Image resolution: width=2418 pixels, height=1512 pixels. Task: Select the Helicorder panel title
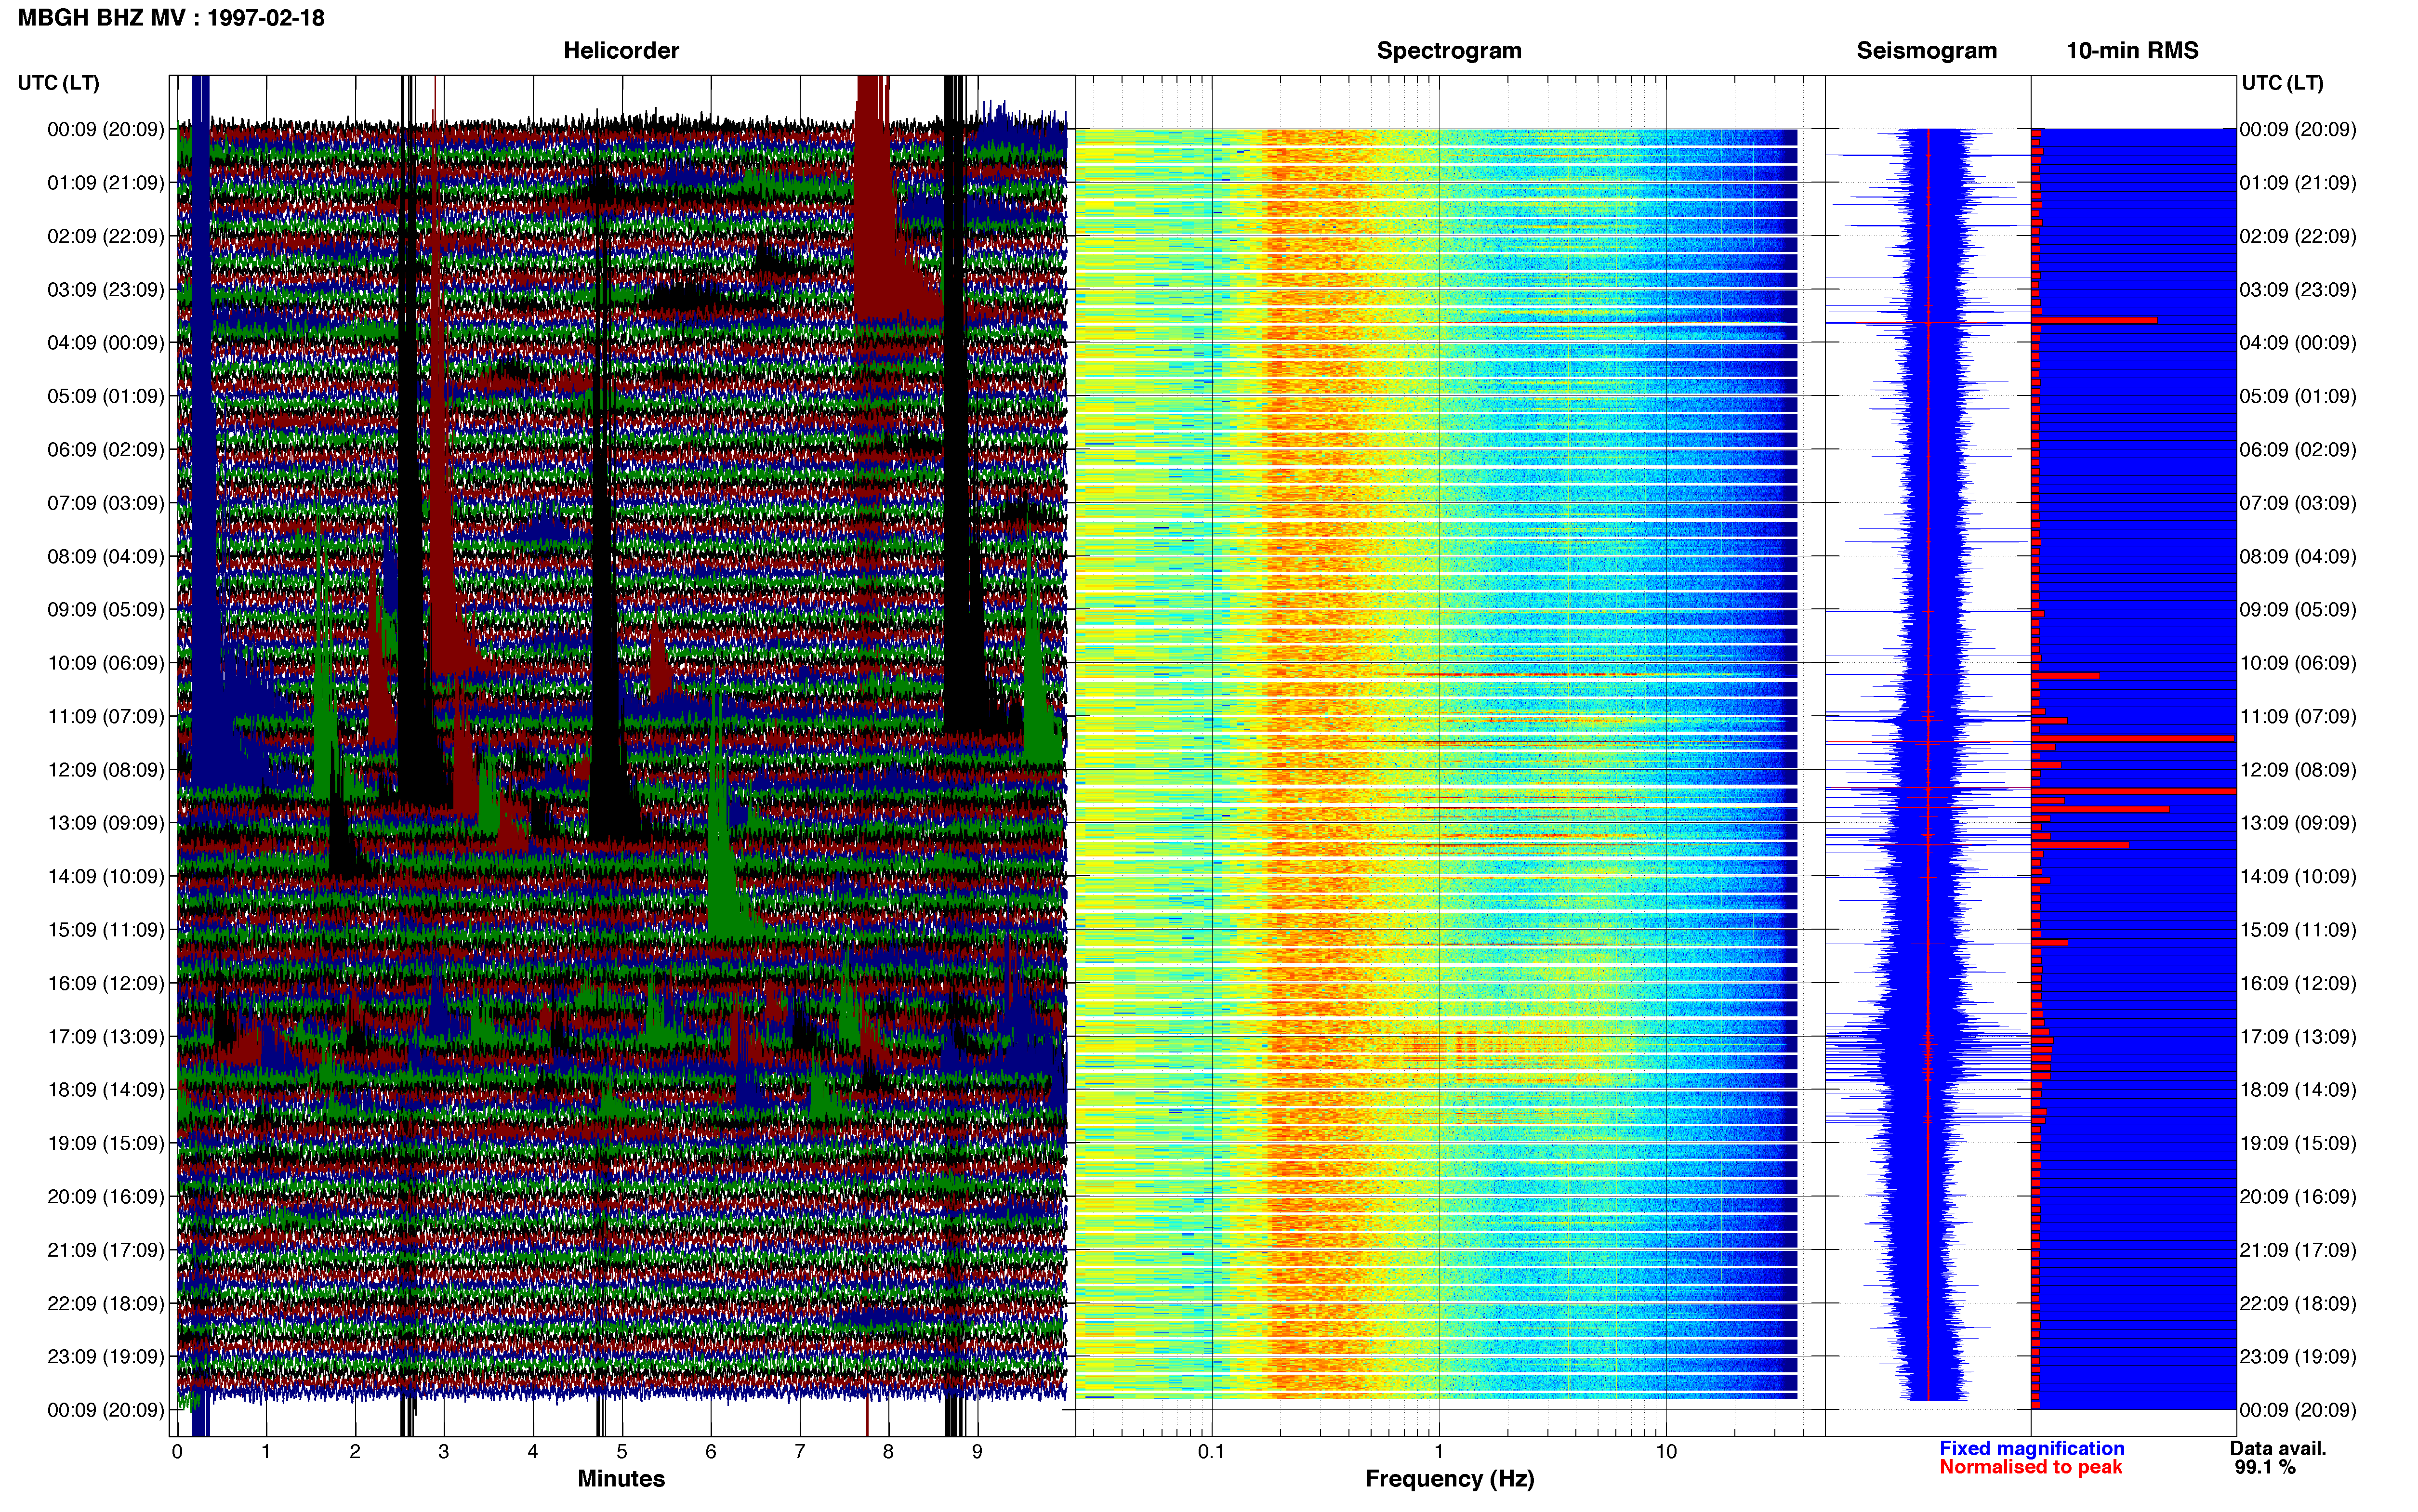click(x=621, y=51)
